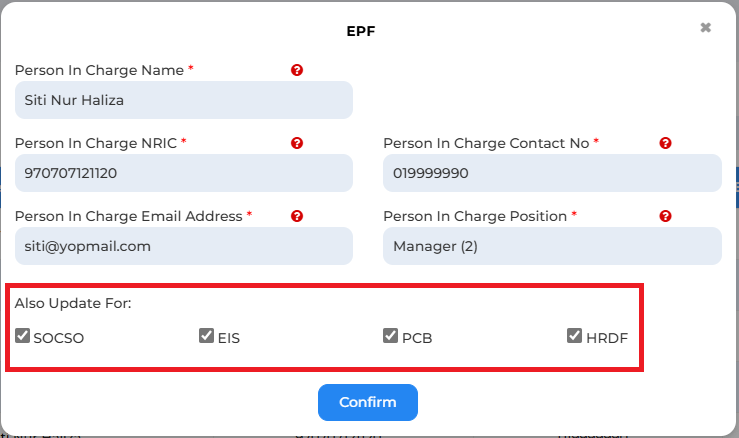Close the EPF dialog with the X icon

(706, 28)
